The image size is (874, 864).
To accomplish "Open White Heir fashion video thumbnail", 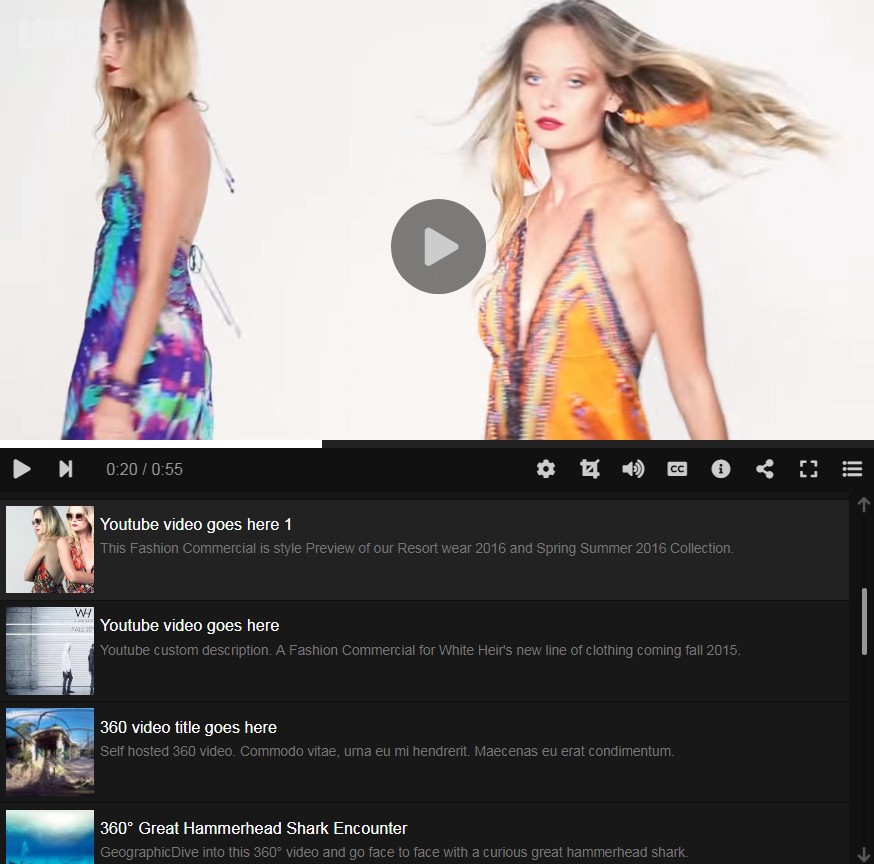I will click(50, 651).
